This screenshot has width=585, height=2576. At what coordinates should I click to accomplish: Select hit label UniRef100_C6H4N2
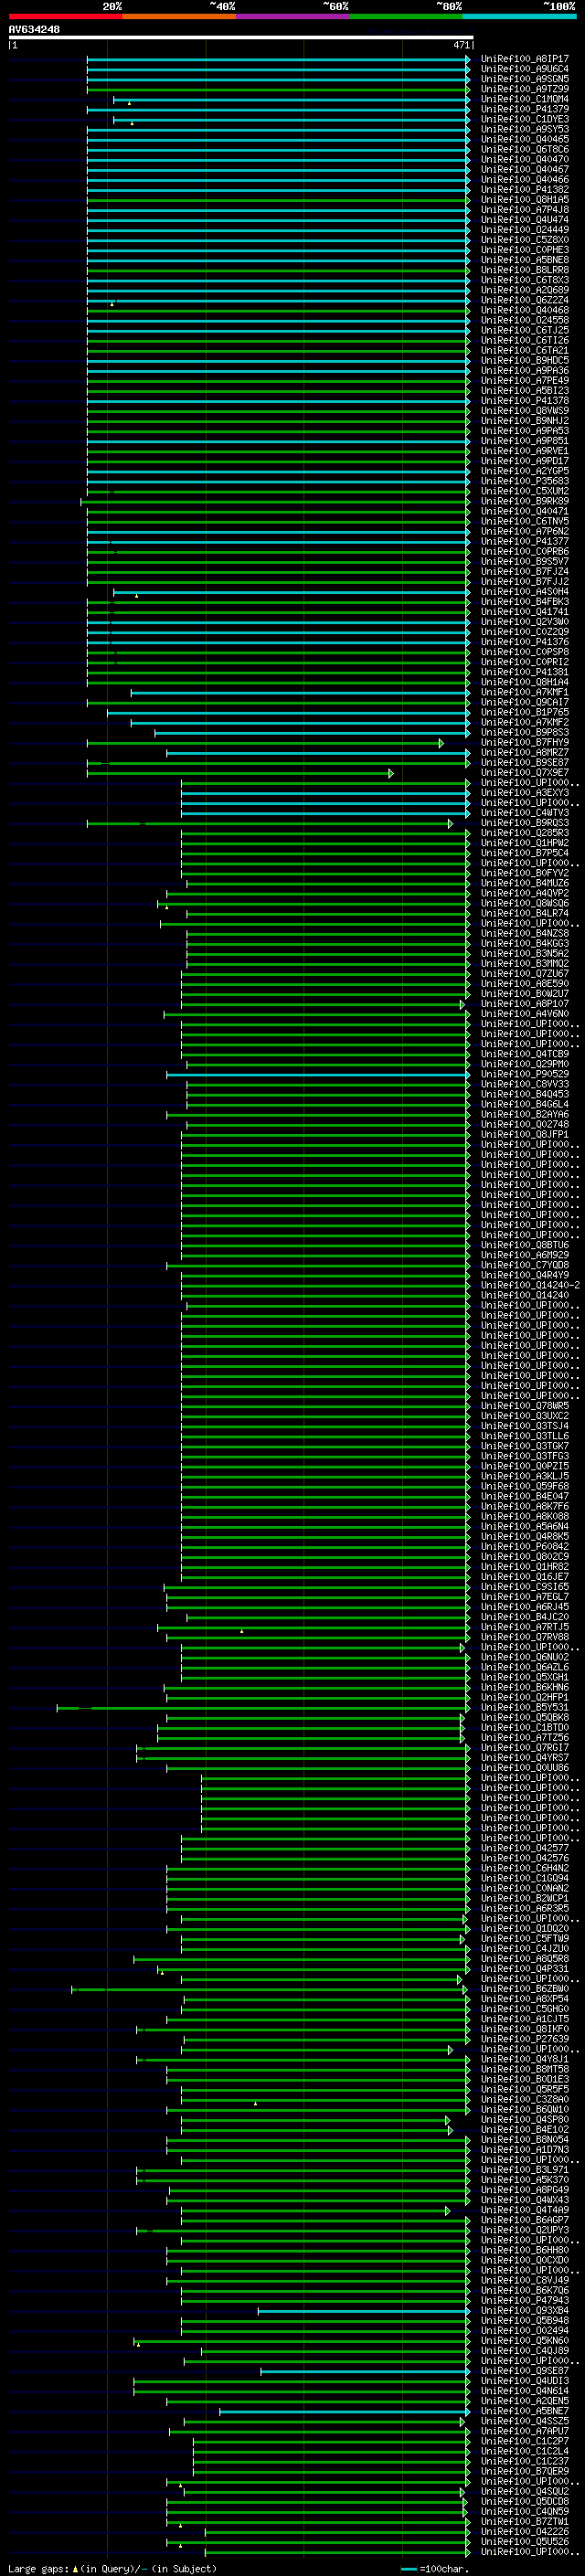525,1868
